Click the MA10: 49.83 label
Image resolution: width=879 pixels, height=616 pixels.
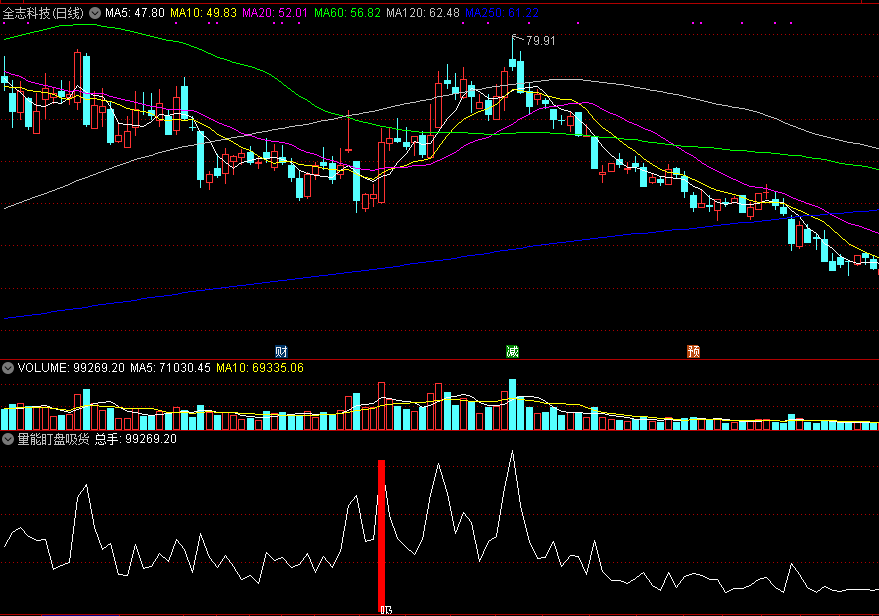tap(203, 13)
